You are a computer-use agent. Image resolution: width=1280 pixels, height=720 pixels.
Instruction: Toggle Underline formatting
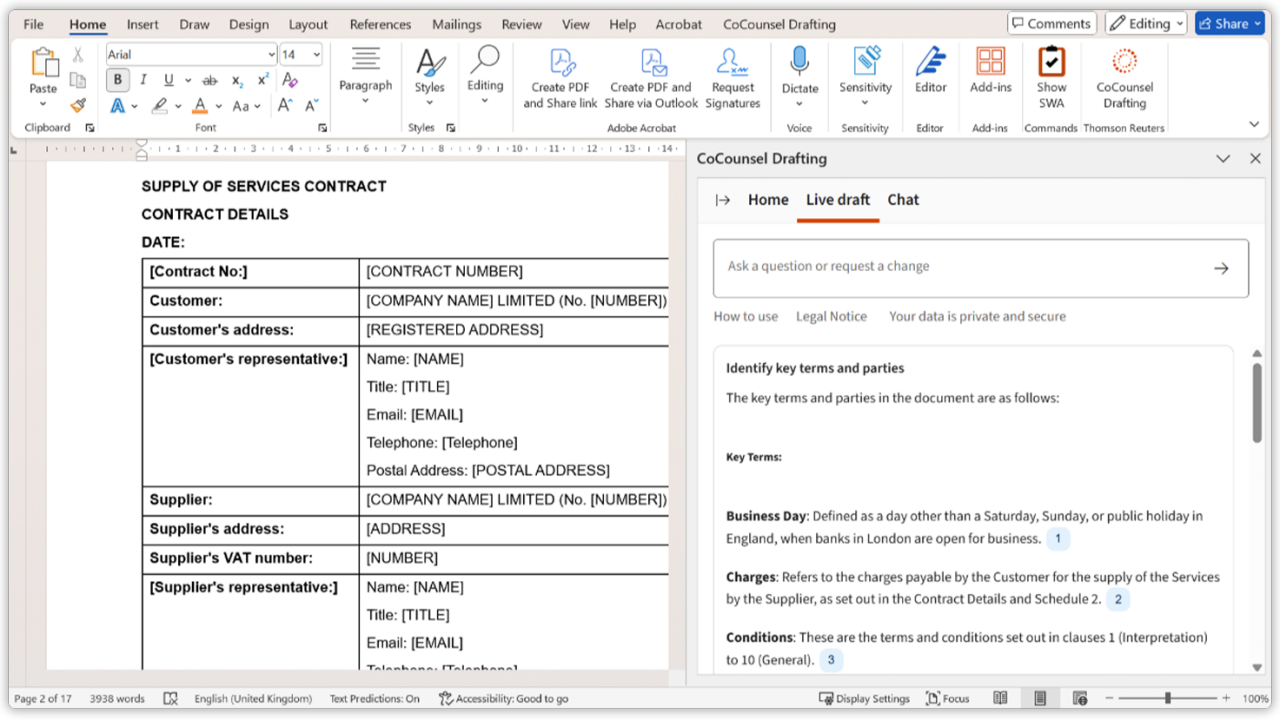click(x=168, y=80)
